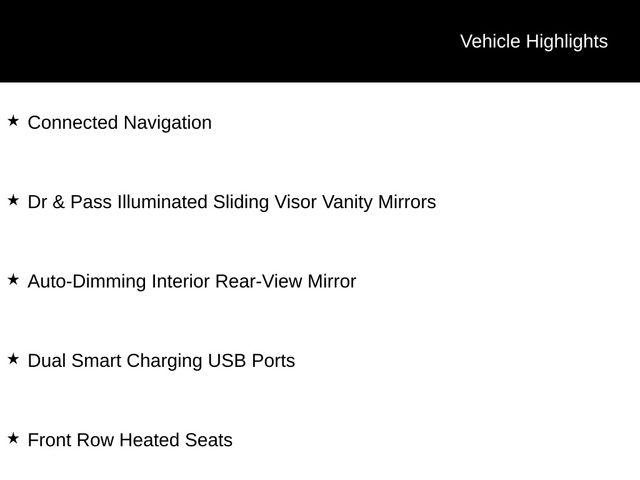Click the Auto-Dimming Mirror star bullet
Screen dimensions: 640x480
[x=13, y=280]
